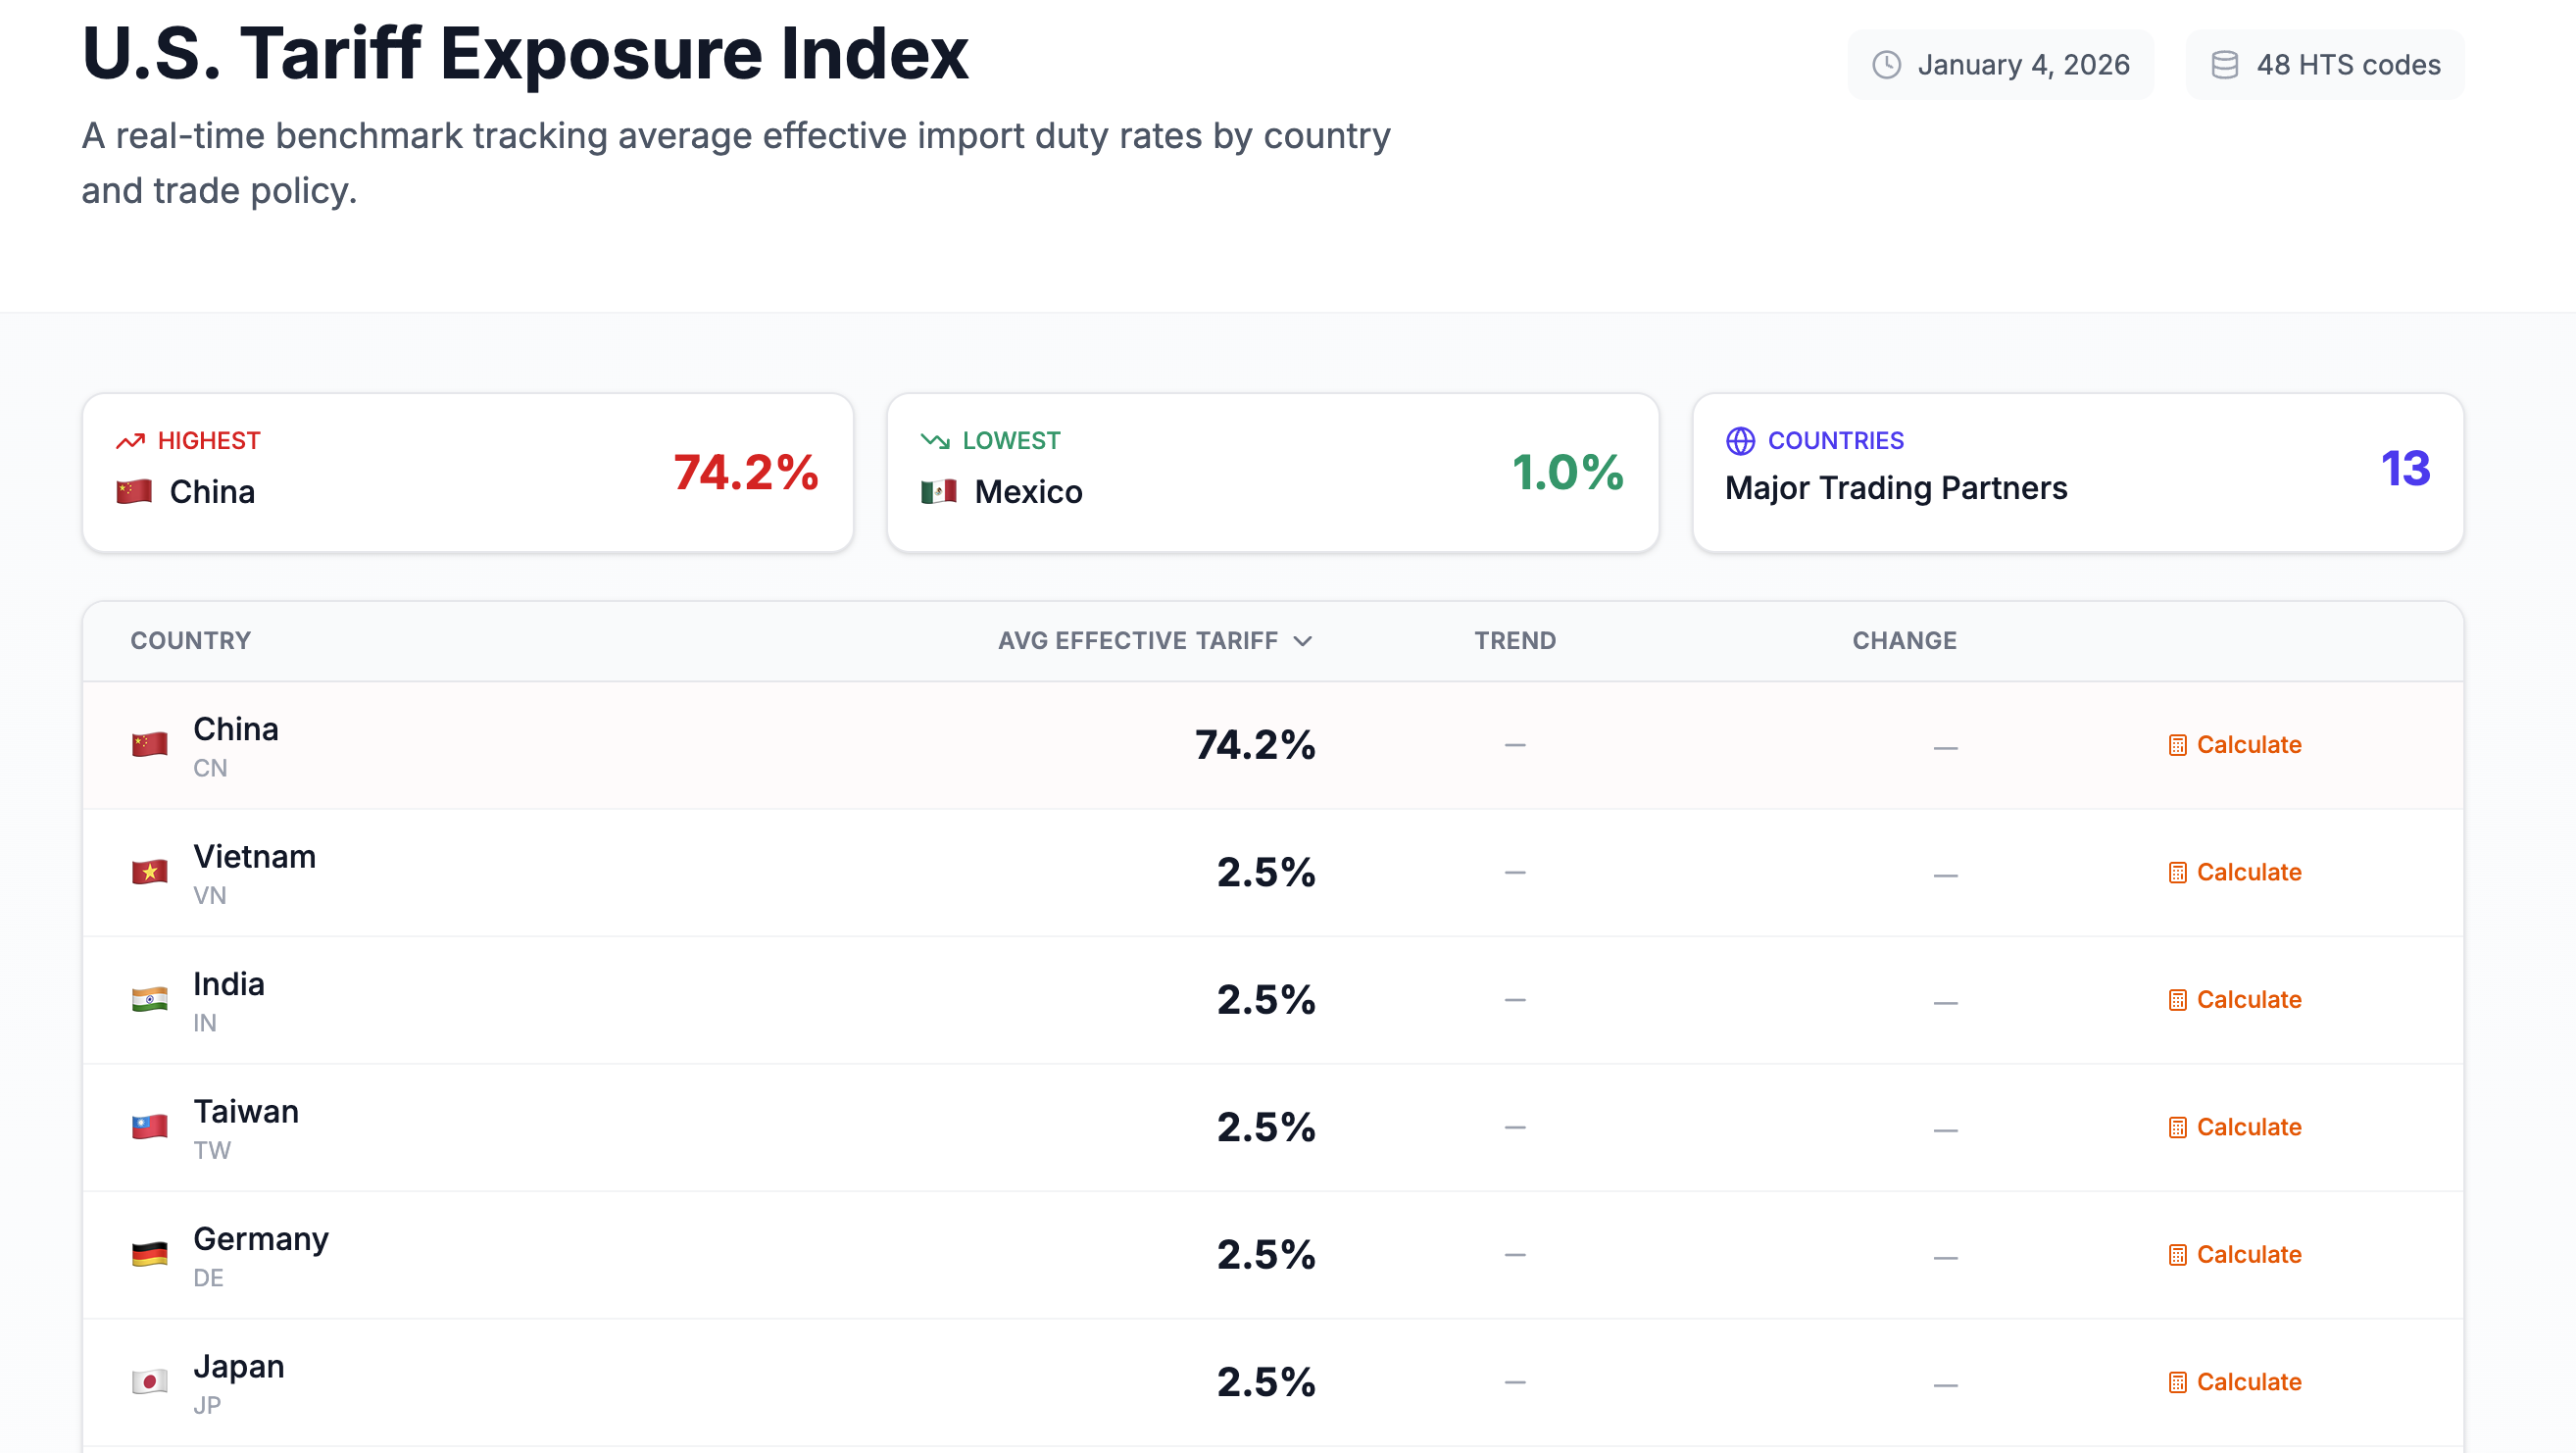Click the January 4, 2026 date badge
The width and height of the screenshot is (2576, 1453).
(2000, 65)
